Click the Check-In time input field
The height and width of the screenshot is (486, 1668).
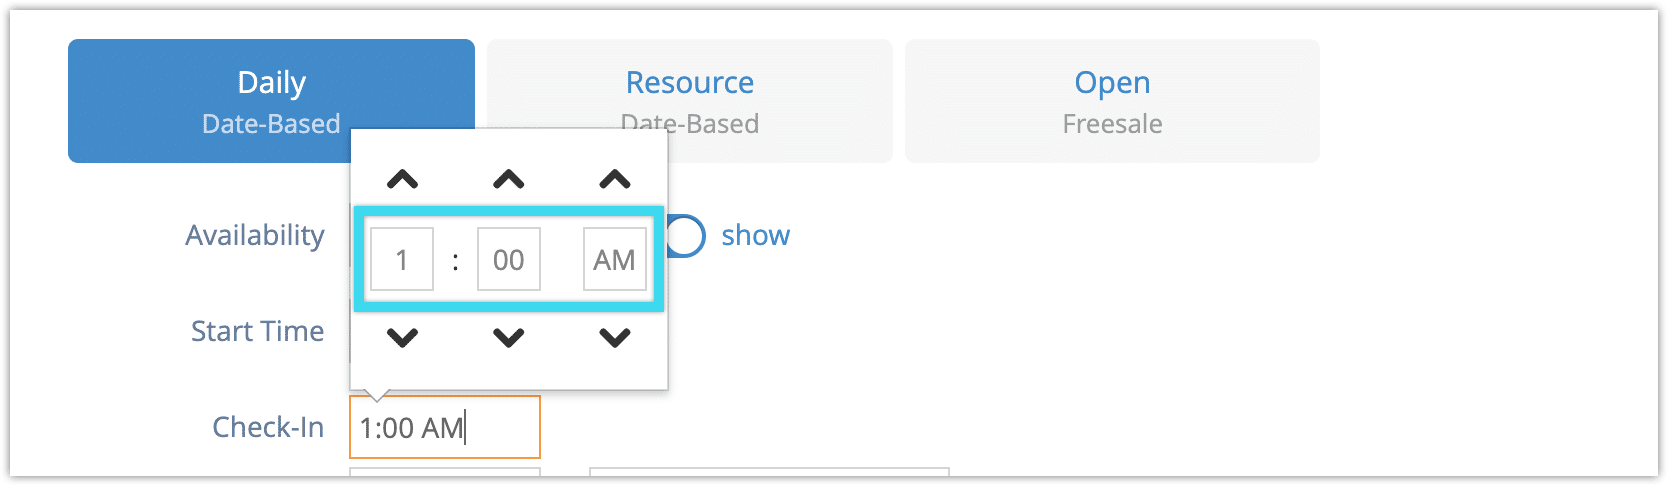pyautogui.click(x=445, y=427)
